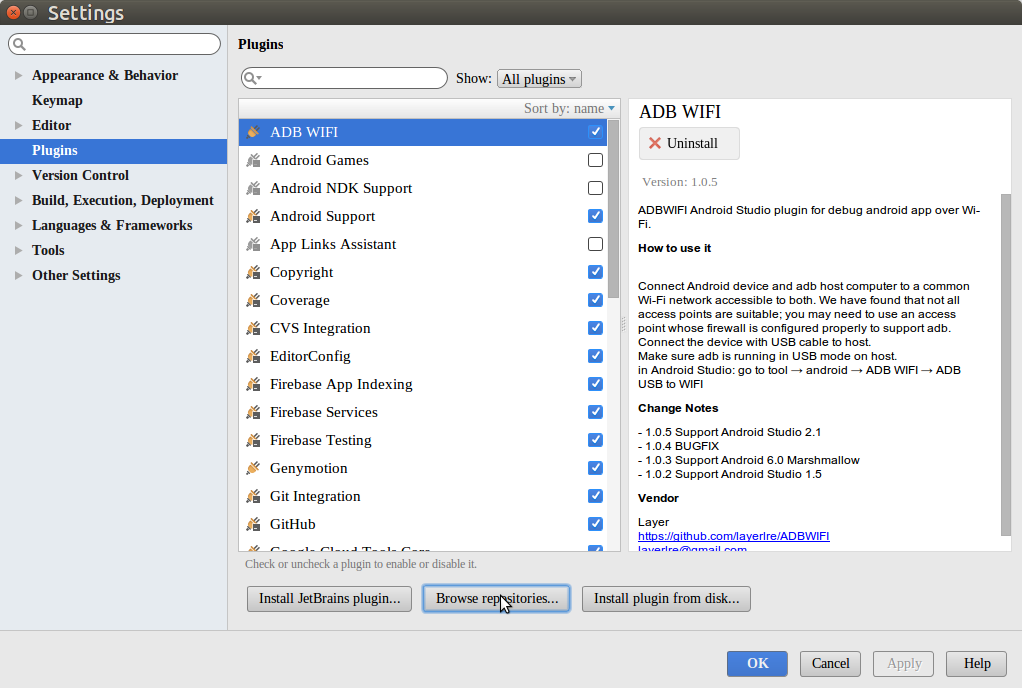
Task: Enable the Android NDK Support checkbox
Action: coord(595,188)
